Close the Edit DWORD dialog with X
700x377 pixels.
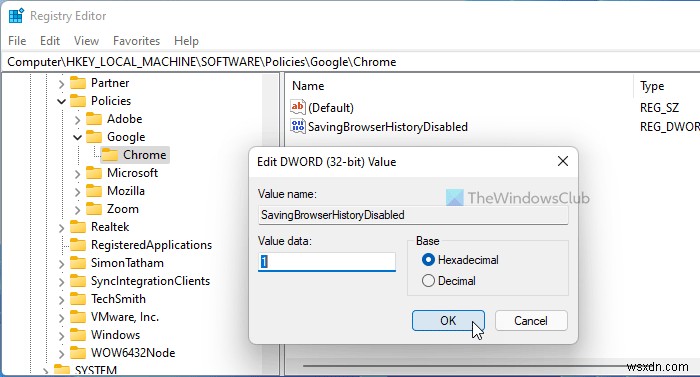(x=563, y=161)
